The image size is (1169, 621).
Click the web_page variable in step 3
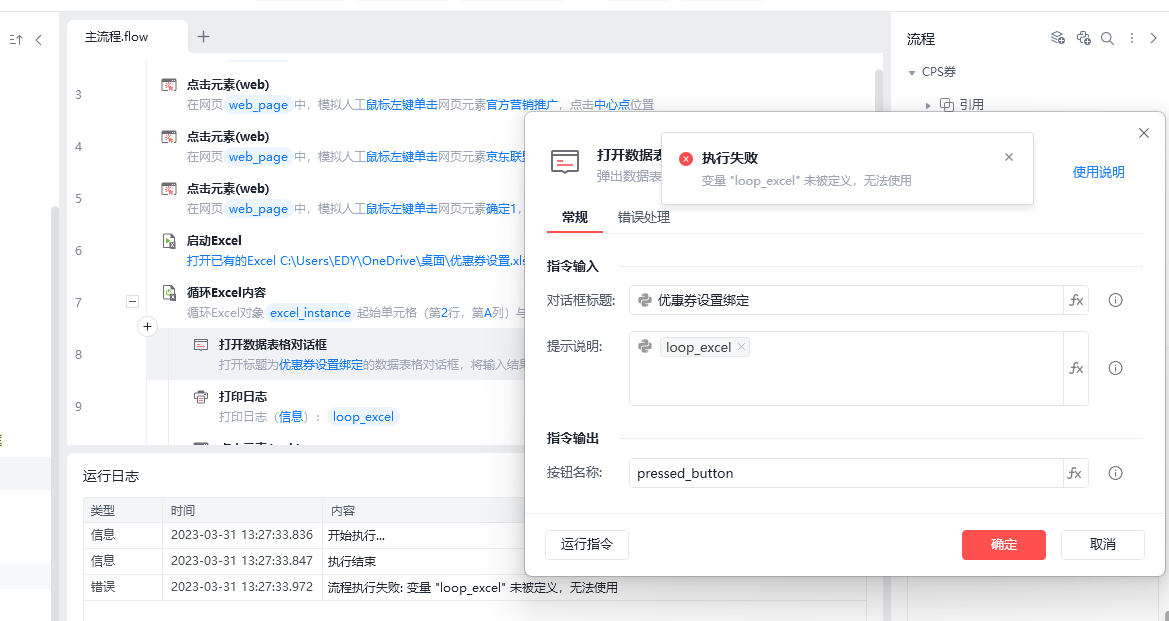(x=258, y=105)
